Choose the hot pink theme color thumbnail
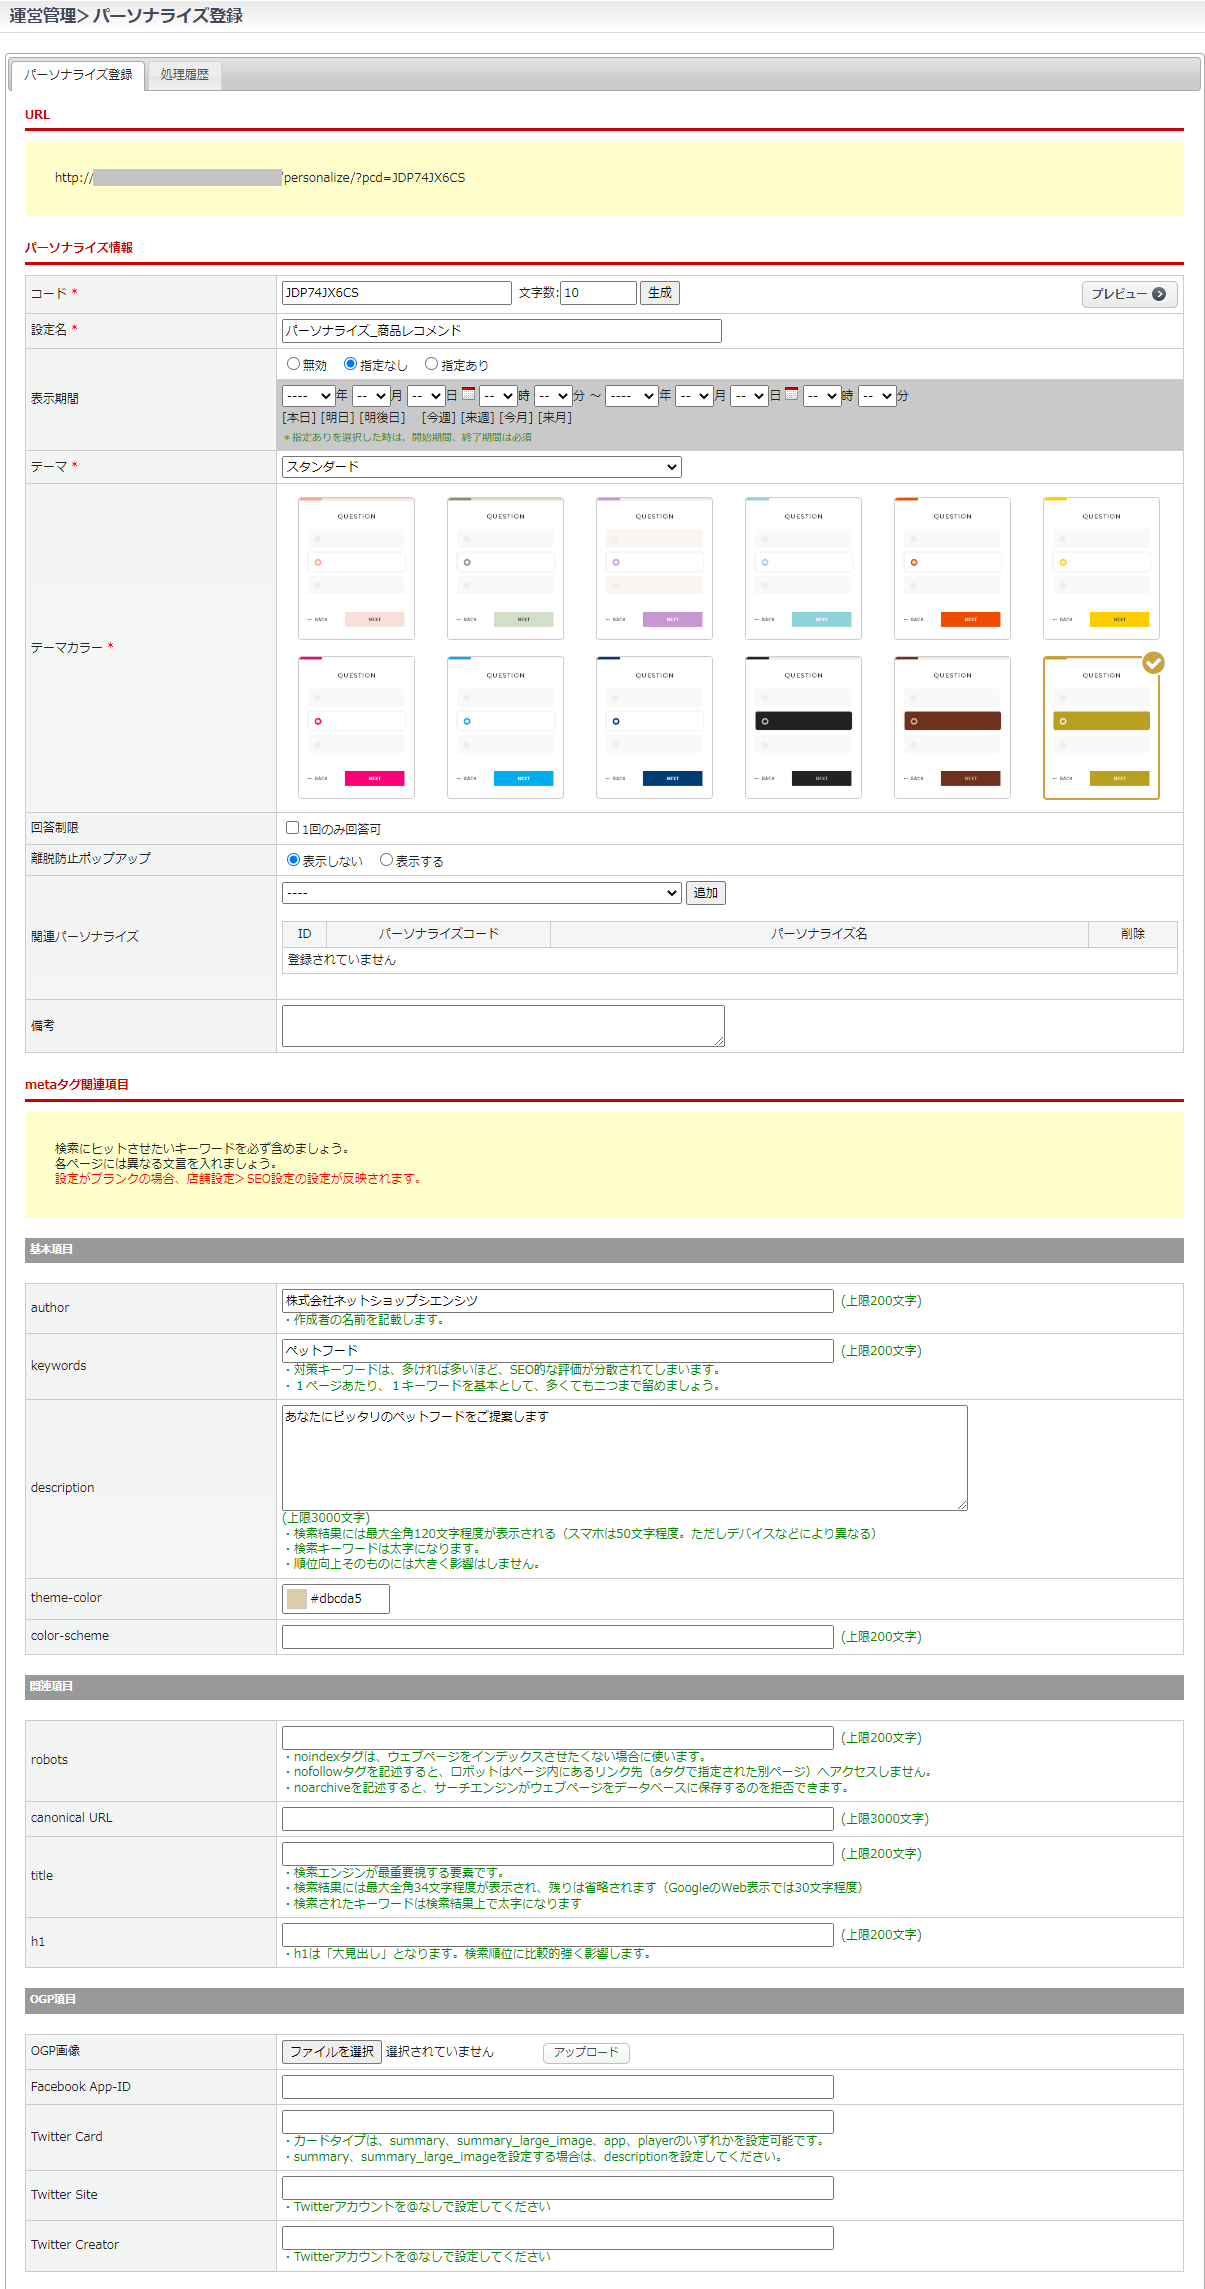 click(356, 727)
